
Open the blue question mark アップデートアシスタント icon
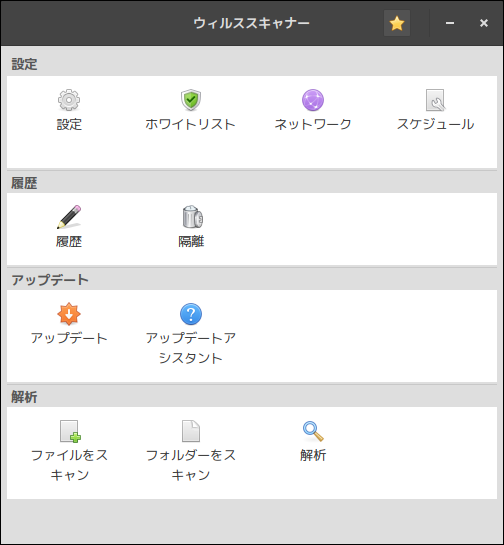tap(191, 314)
